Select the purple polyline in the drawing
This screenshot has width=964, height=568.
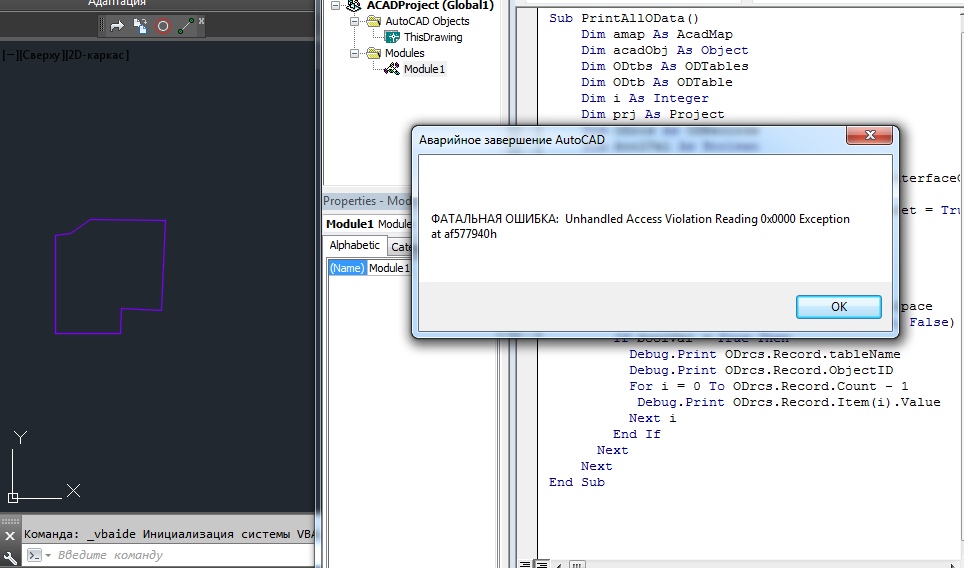(55, 283)
